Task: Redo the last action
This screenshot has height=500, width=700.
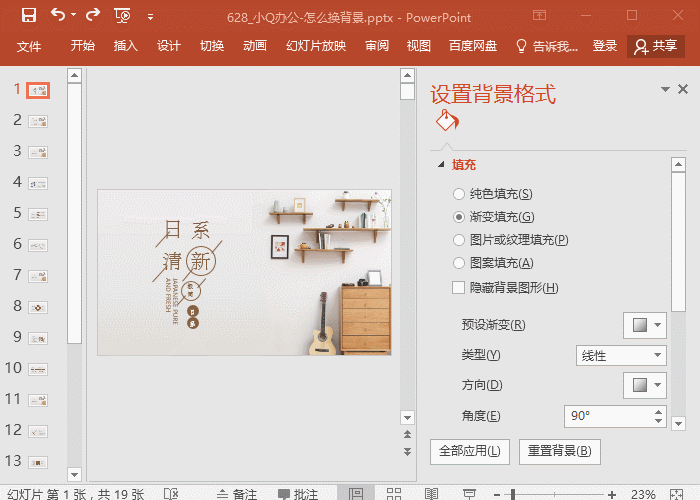Action: click(93, 15)
